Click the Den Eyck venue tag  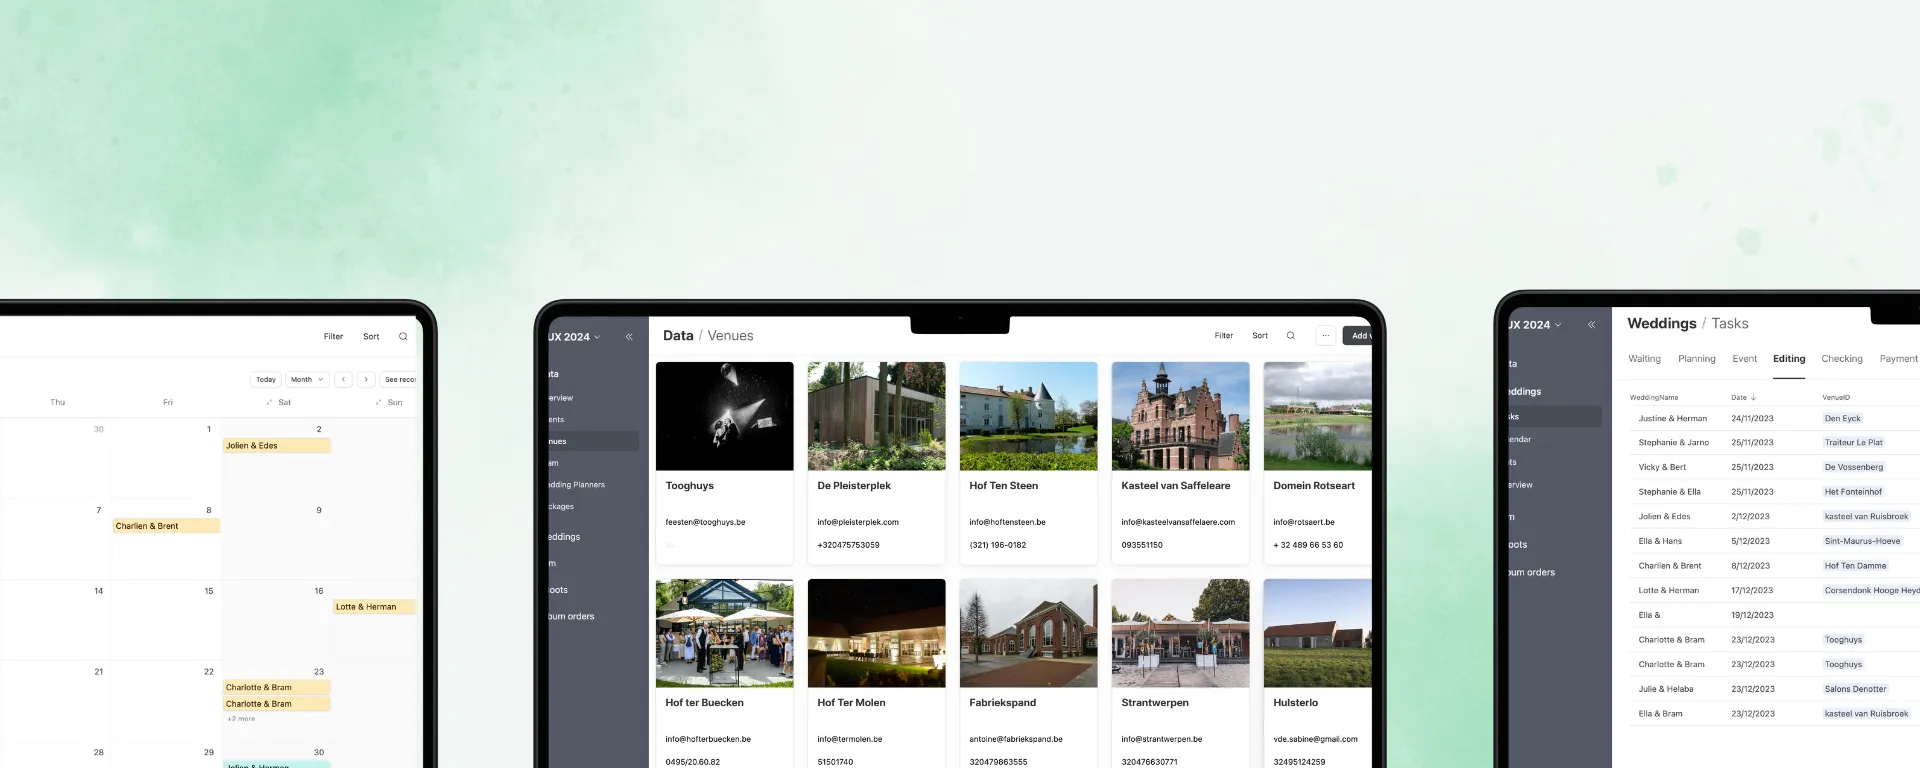point(1842,419)
